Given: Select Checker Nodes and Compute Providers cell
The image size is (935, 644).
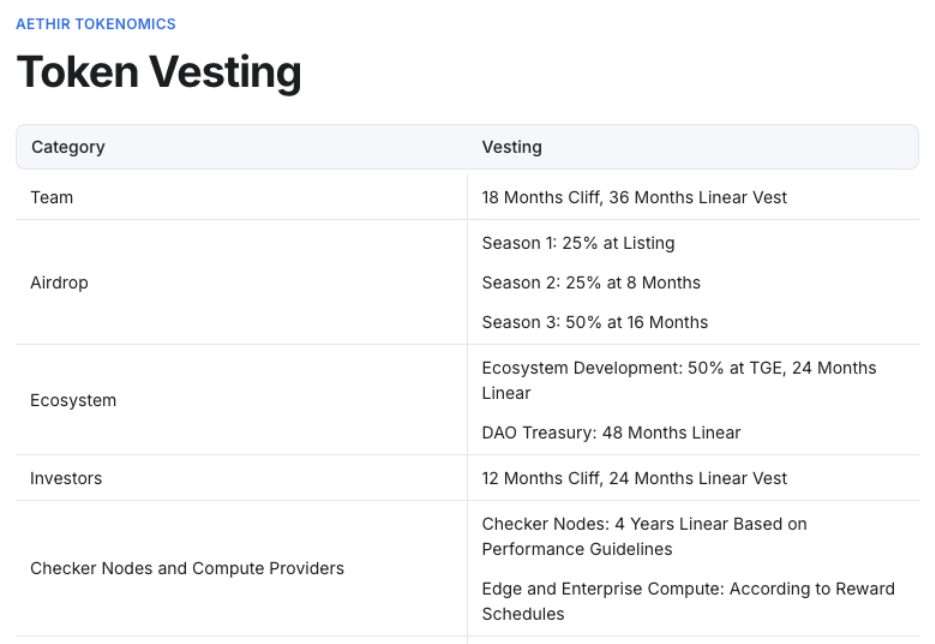Looking at the screenshot, I should coord(187,569).
